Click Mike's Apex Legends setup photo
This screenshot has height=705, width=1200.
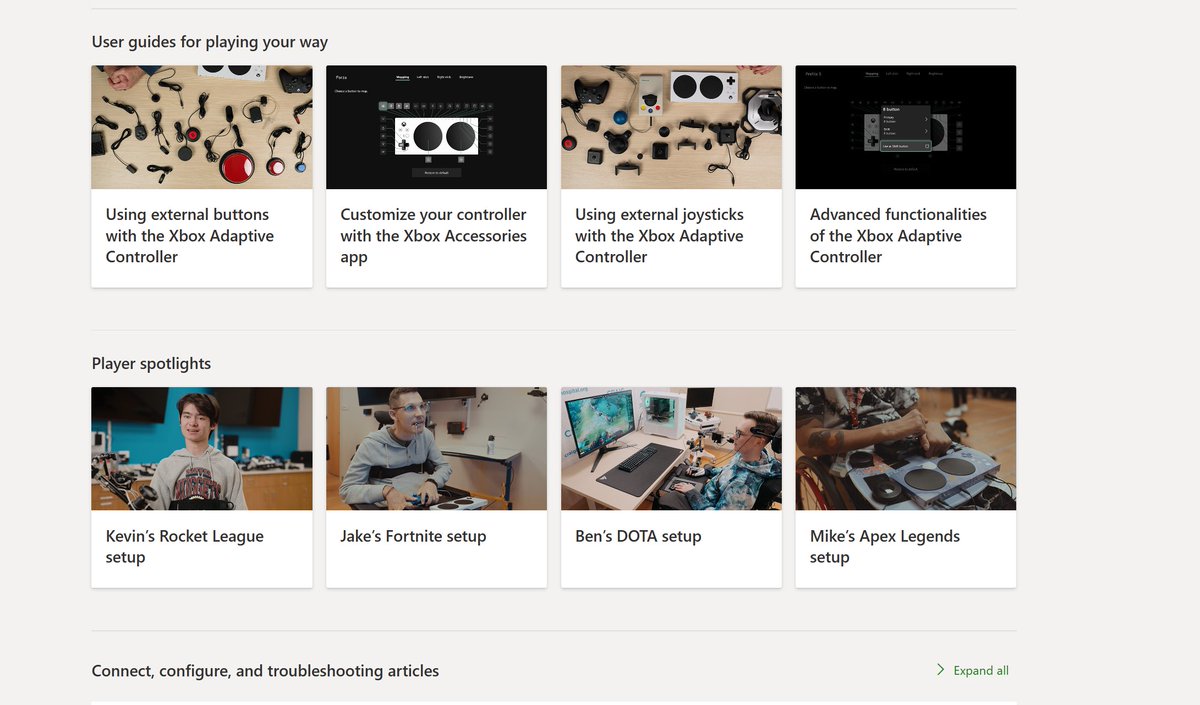[906, 449]
